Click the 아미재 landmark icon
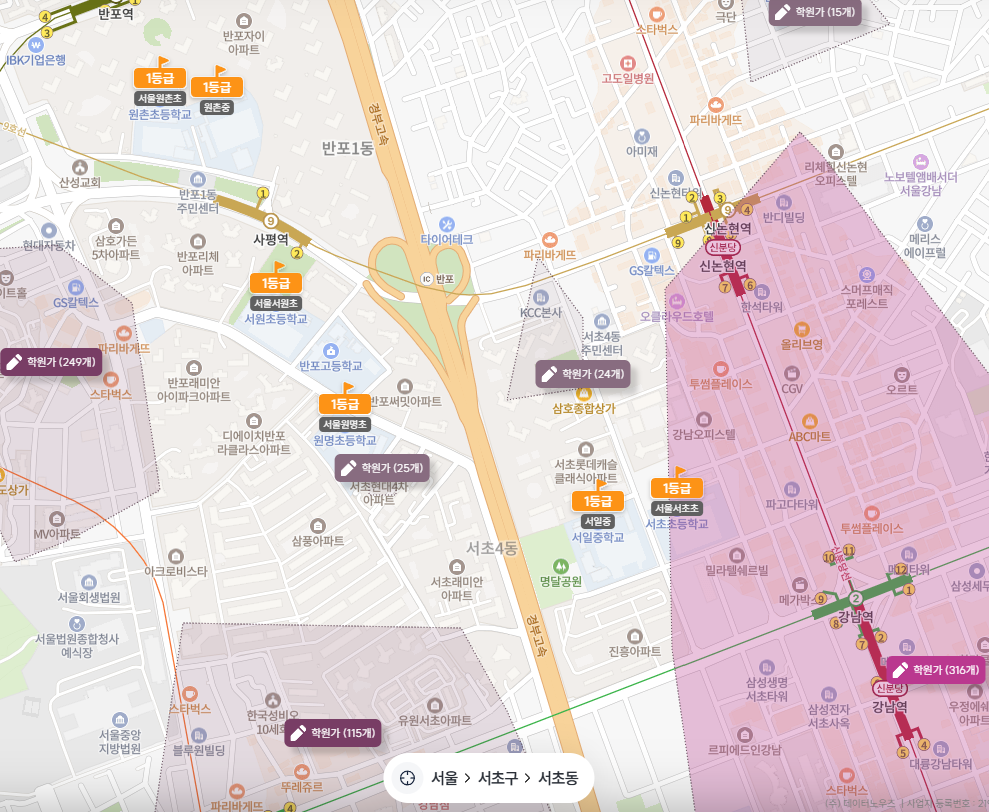This screenshot has height=812, width=989. [641, 137]
